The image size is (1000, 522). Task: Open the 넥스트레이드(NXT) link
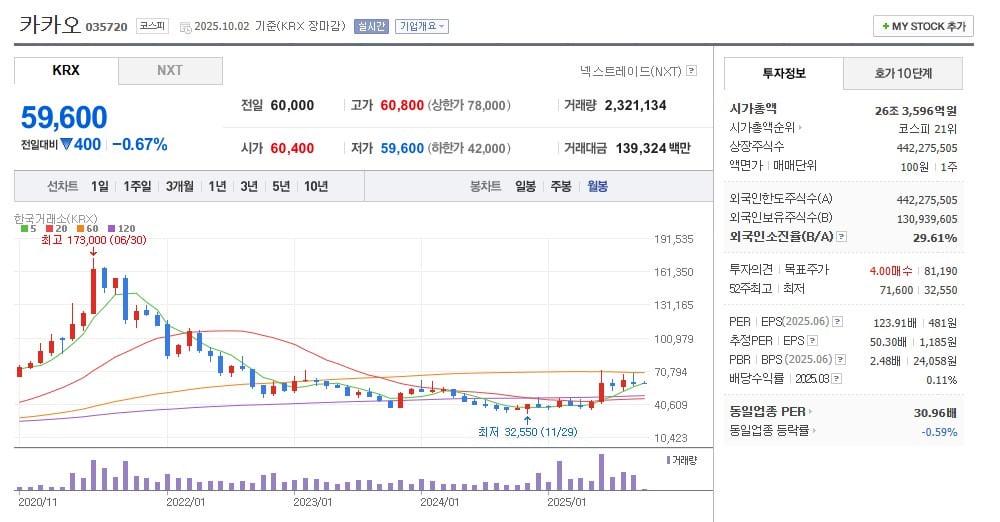[x=630, y=71]
